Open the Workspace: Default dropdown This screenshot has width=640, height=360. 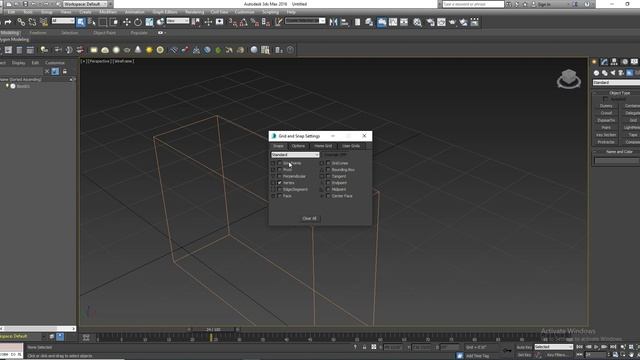click(85, 4)
